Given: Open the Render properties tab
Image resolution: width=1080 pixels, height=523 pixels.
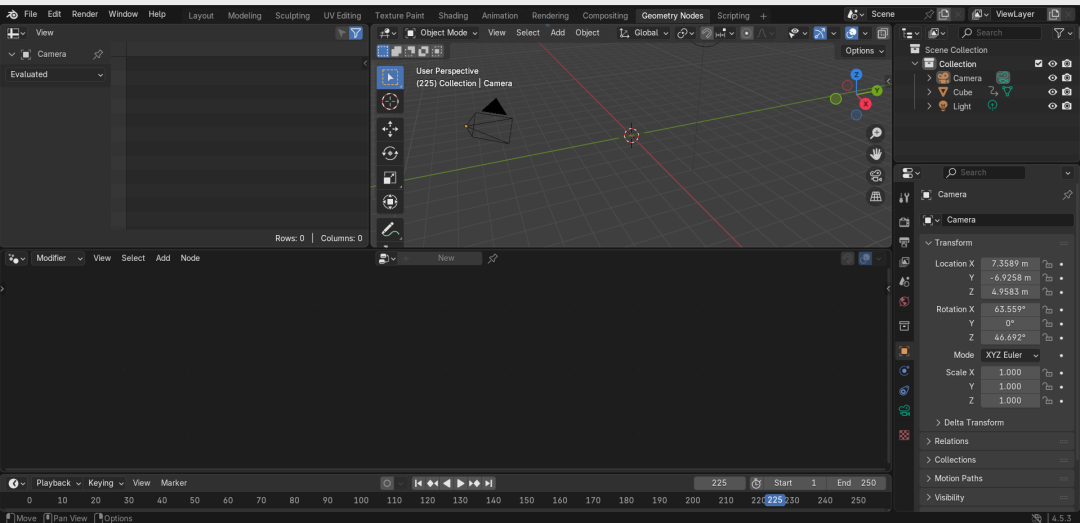Looking at the screenshot, I should [x=904, y=222].
